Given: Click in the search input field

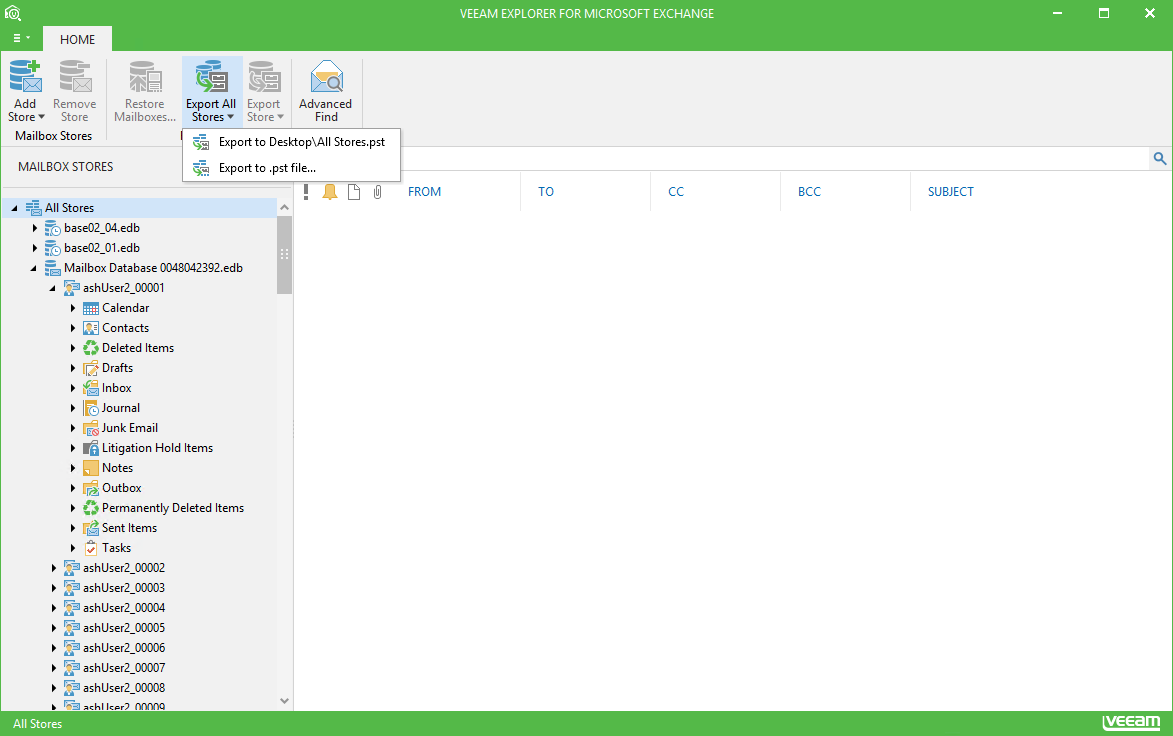Looking at the screenshot, I should click(774, 159).
